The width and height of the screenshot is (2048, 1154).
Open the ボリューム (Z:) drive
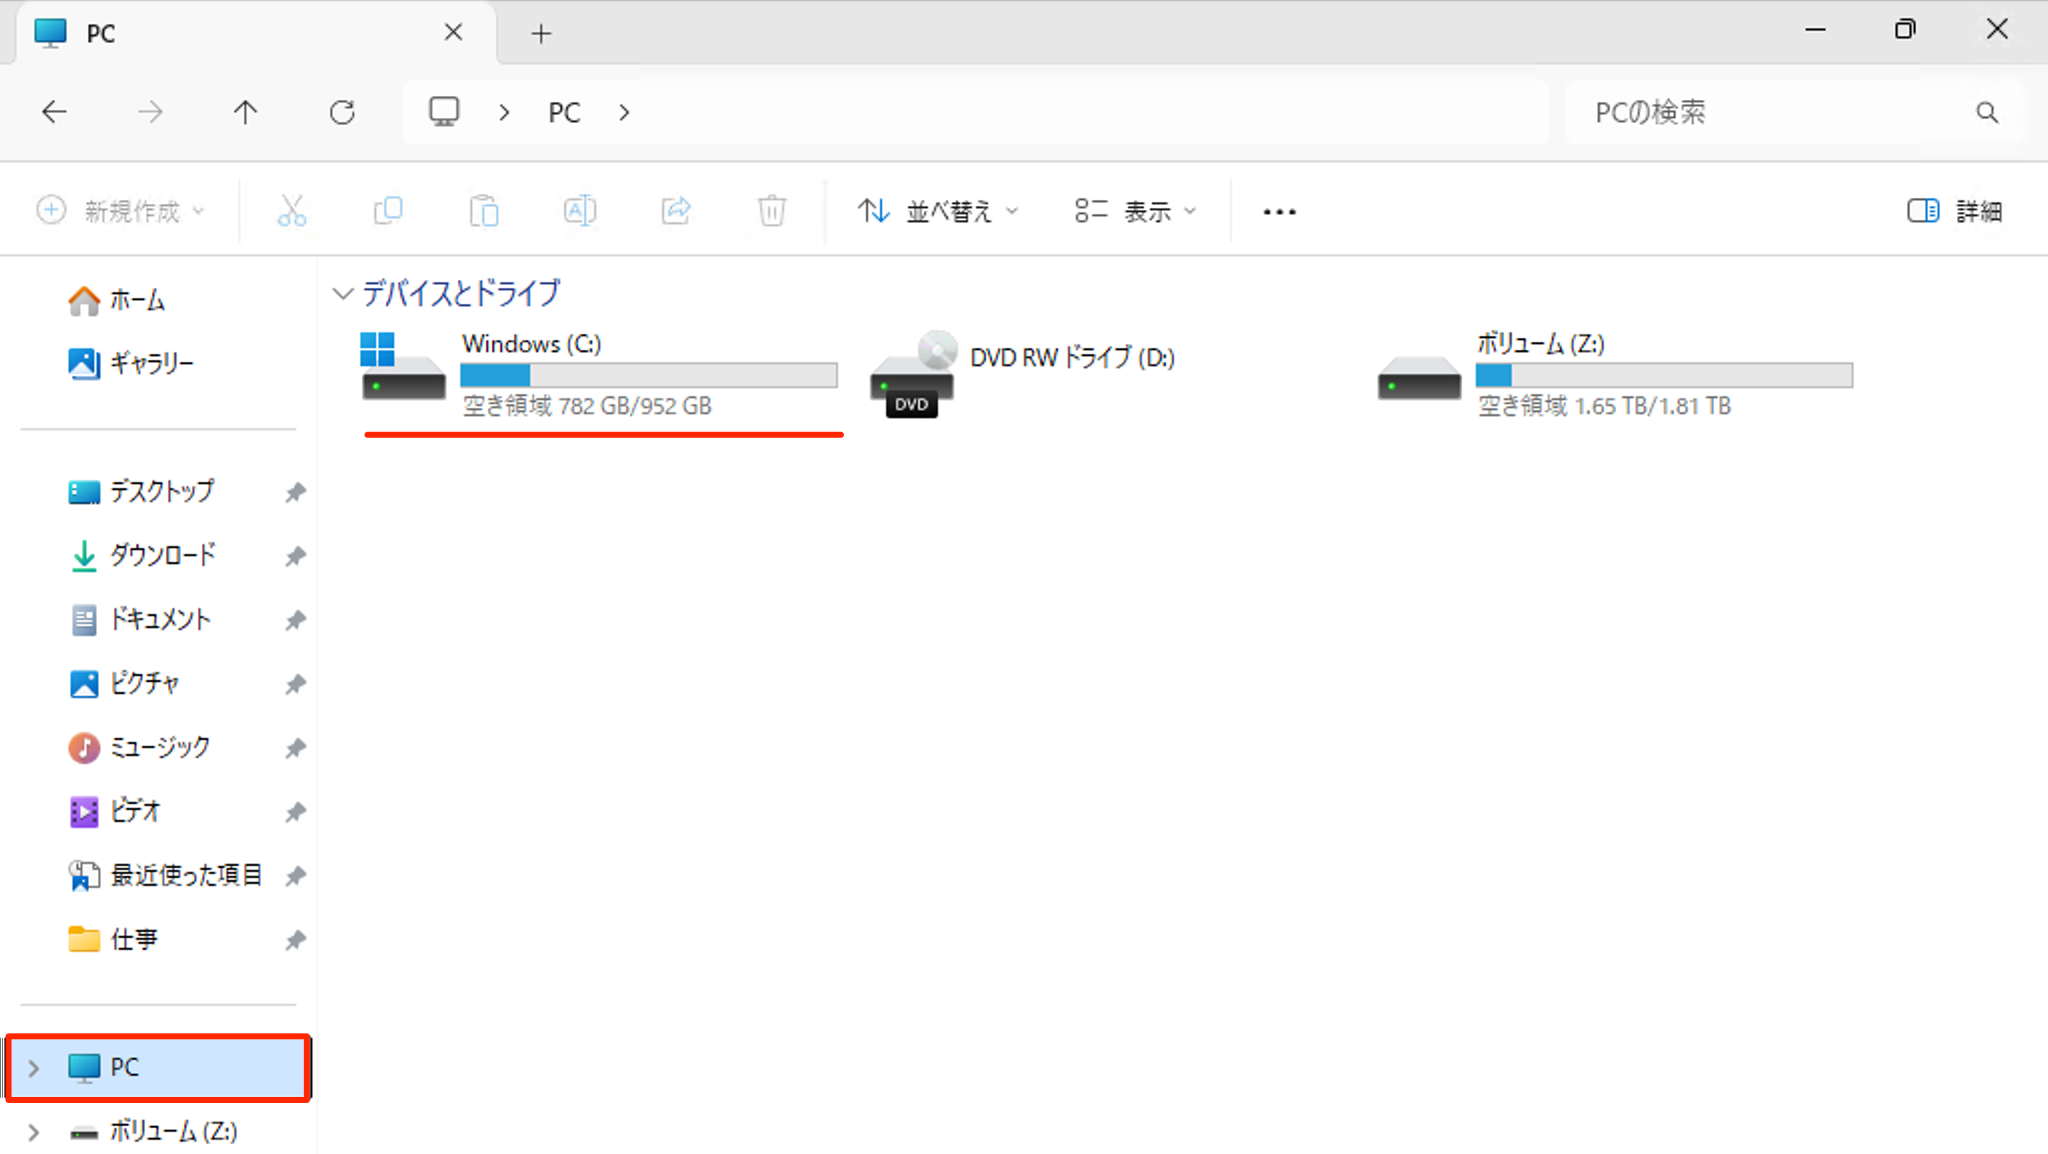coord(1540,343)
